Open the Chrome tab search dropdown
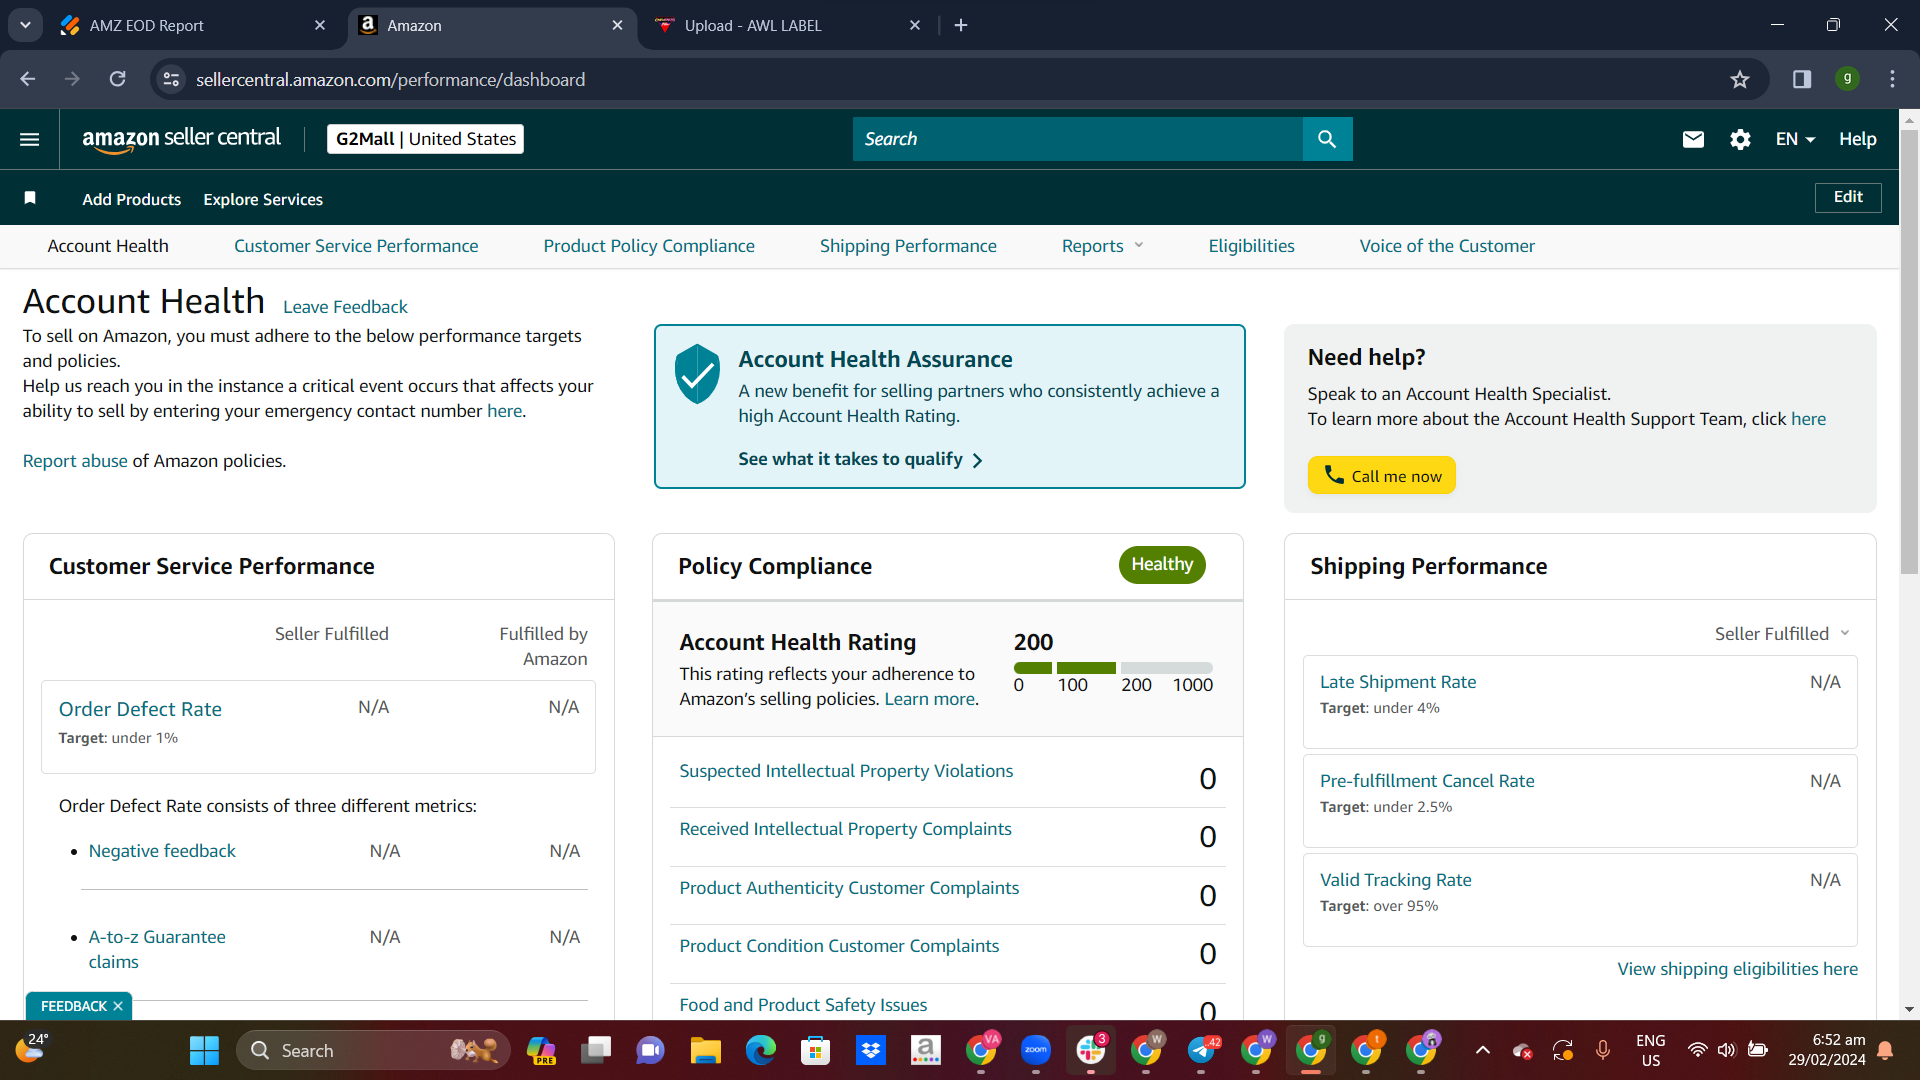 pos(25,25)
